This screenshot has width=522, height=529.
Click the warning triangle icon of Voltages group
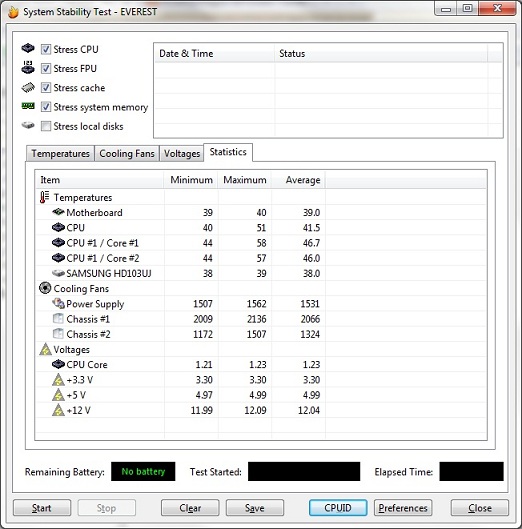(x=45, y=349)
